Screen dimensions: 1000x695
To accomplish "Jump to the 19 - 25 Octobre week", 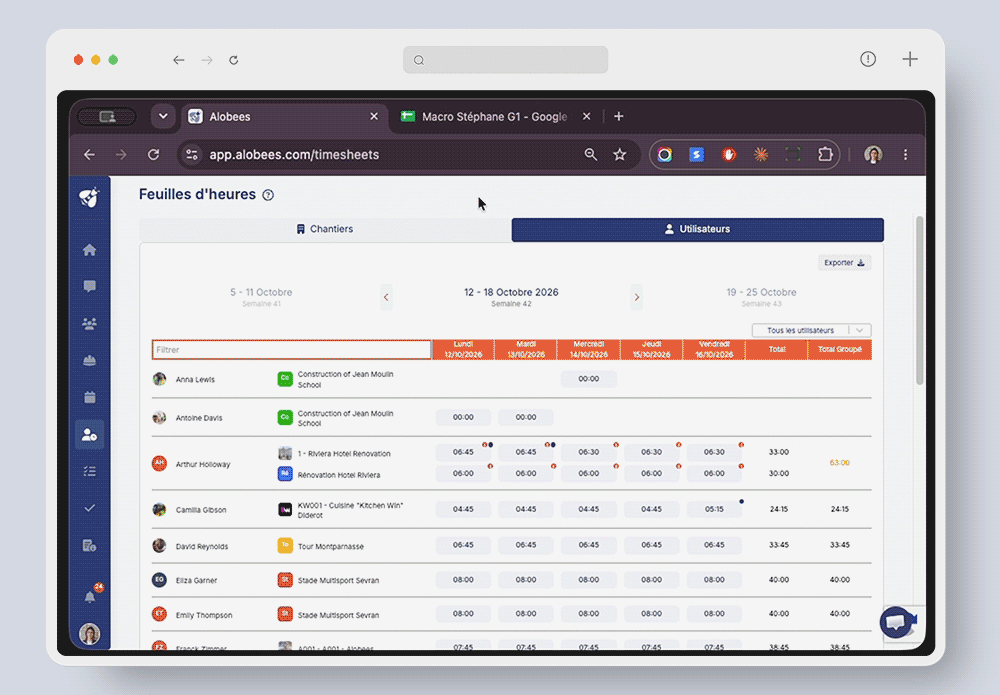I will (761, 296).
